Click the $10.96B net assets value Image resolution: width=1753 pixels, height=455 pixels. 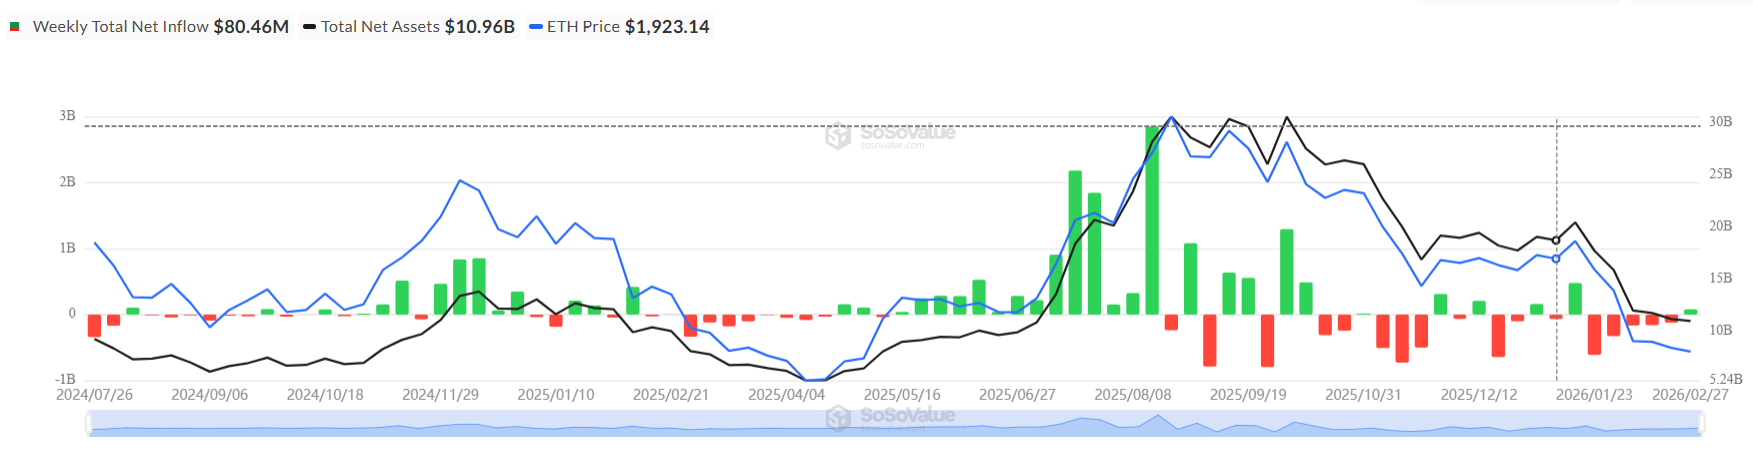[x=479, y=27]
